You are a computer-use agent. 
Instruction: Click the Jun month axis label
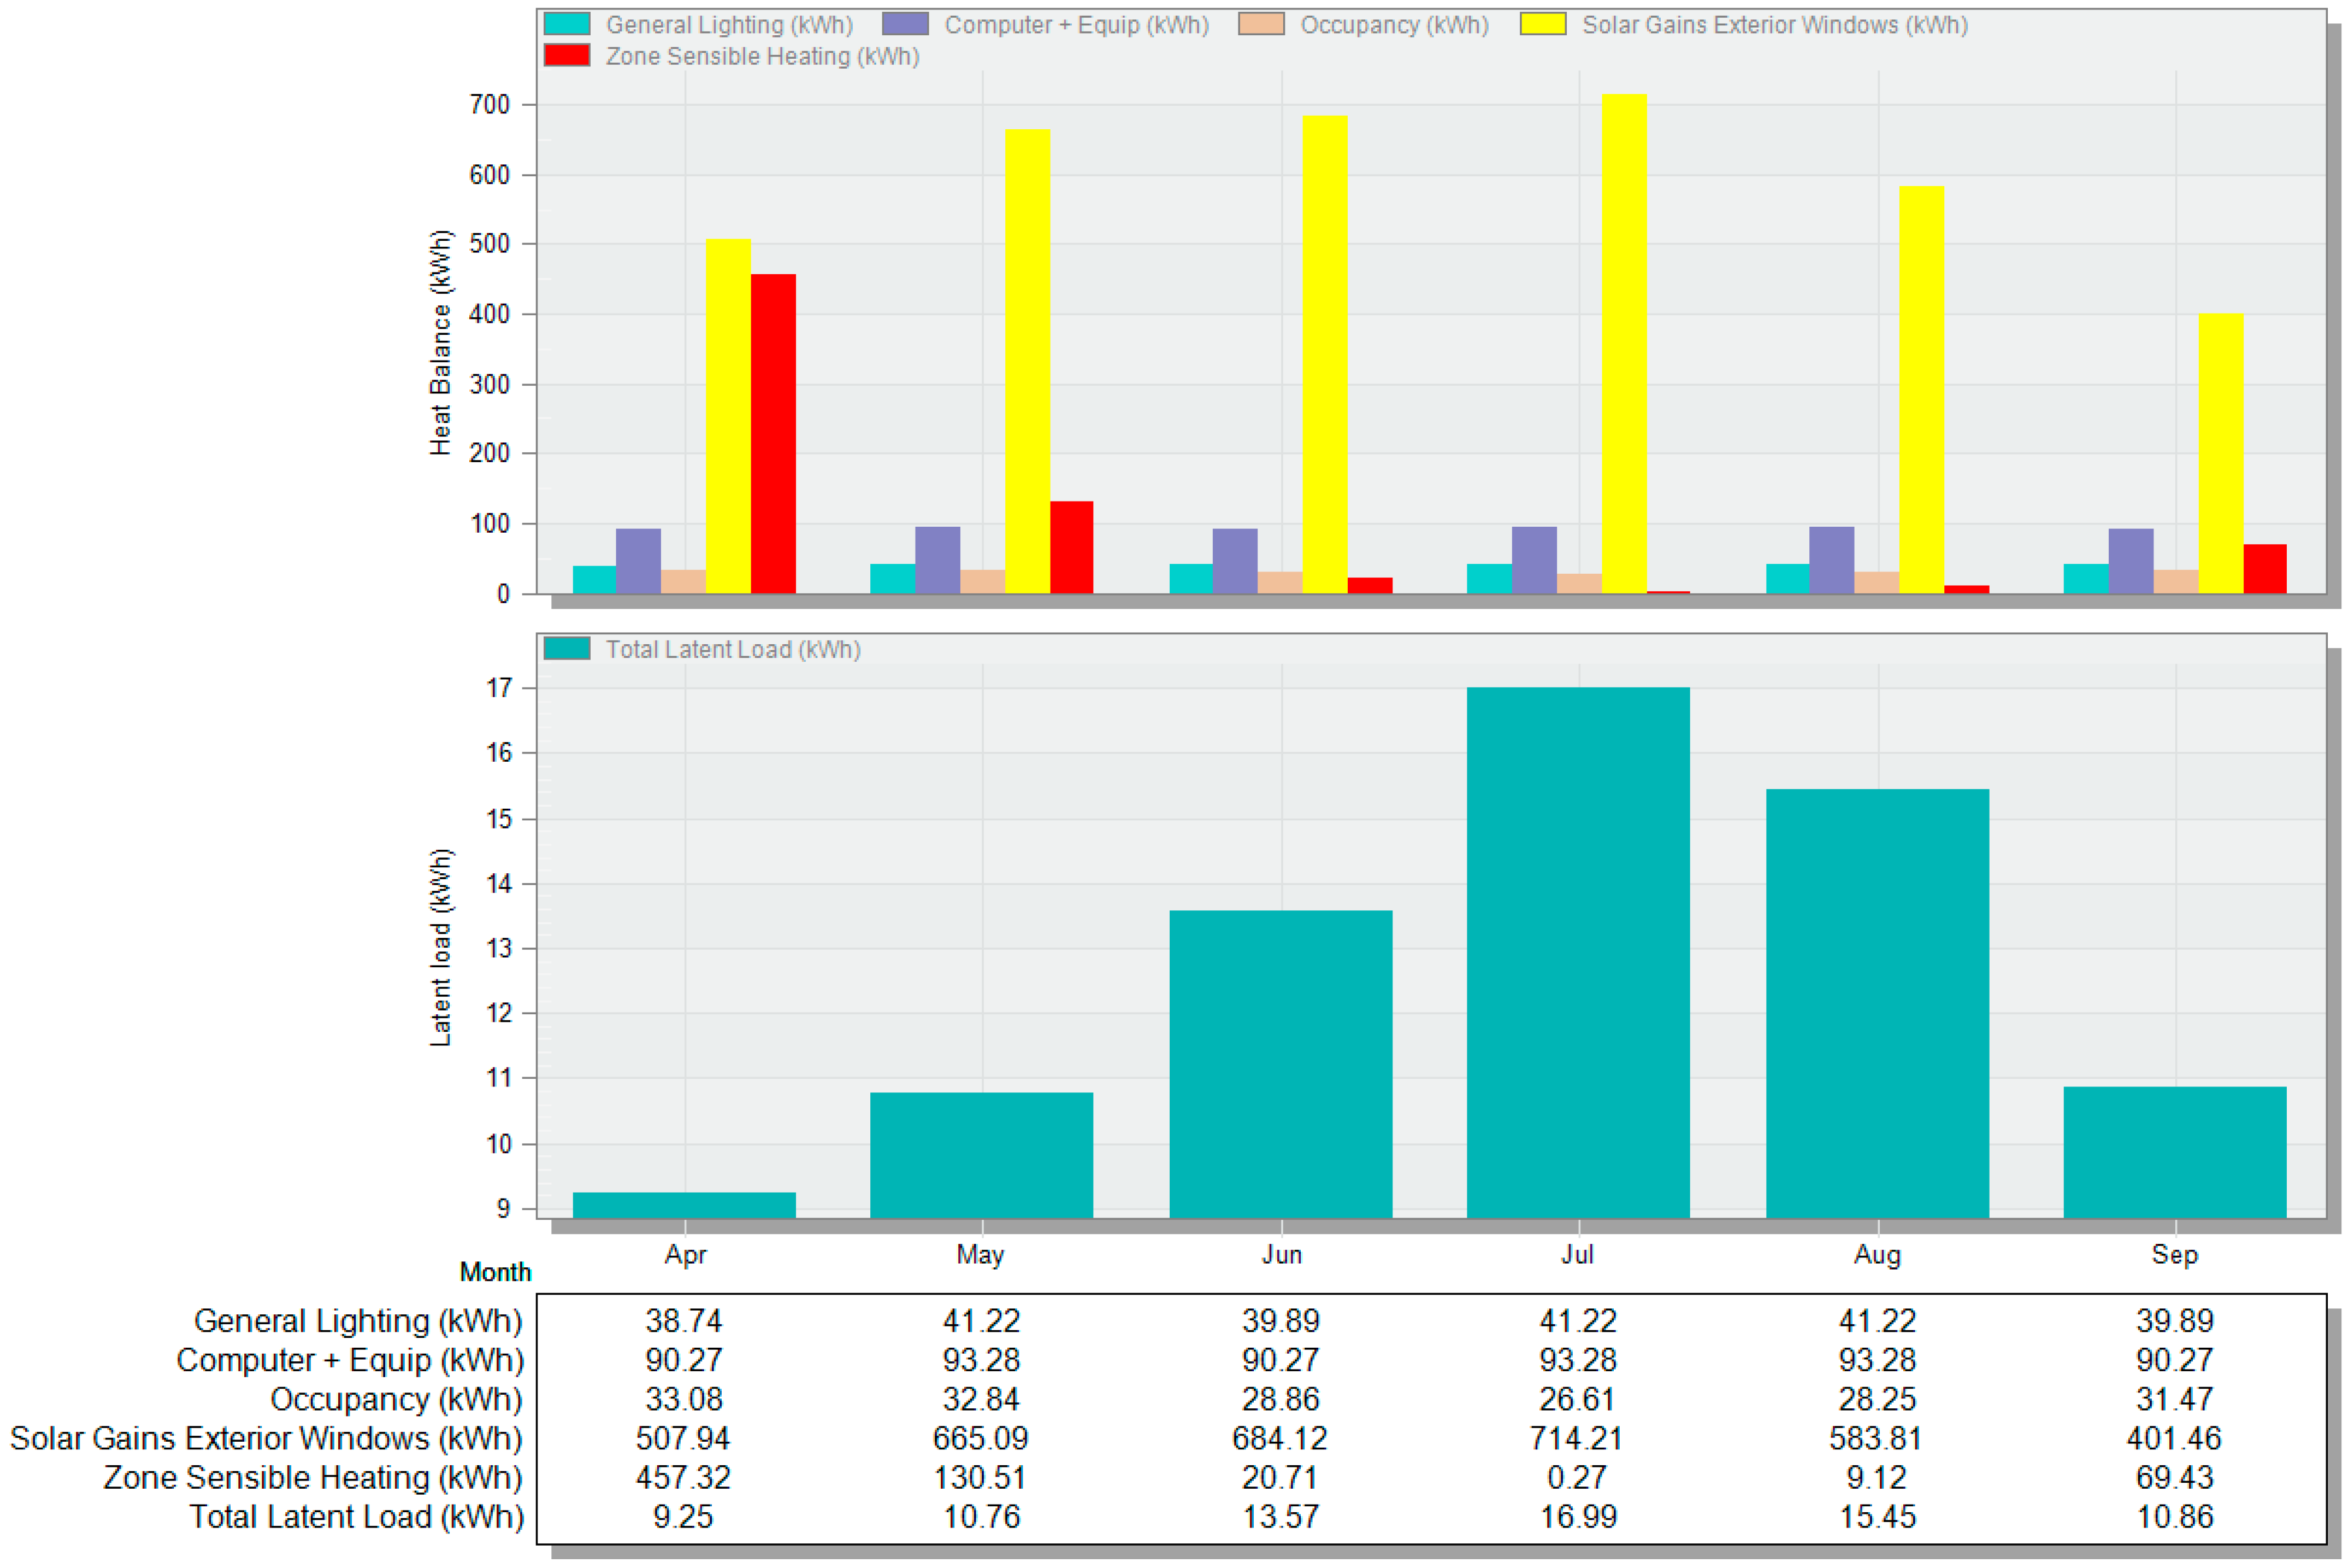tap(1281, 1254)
